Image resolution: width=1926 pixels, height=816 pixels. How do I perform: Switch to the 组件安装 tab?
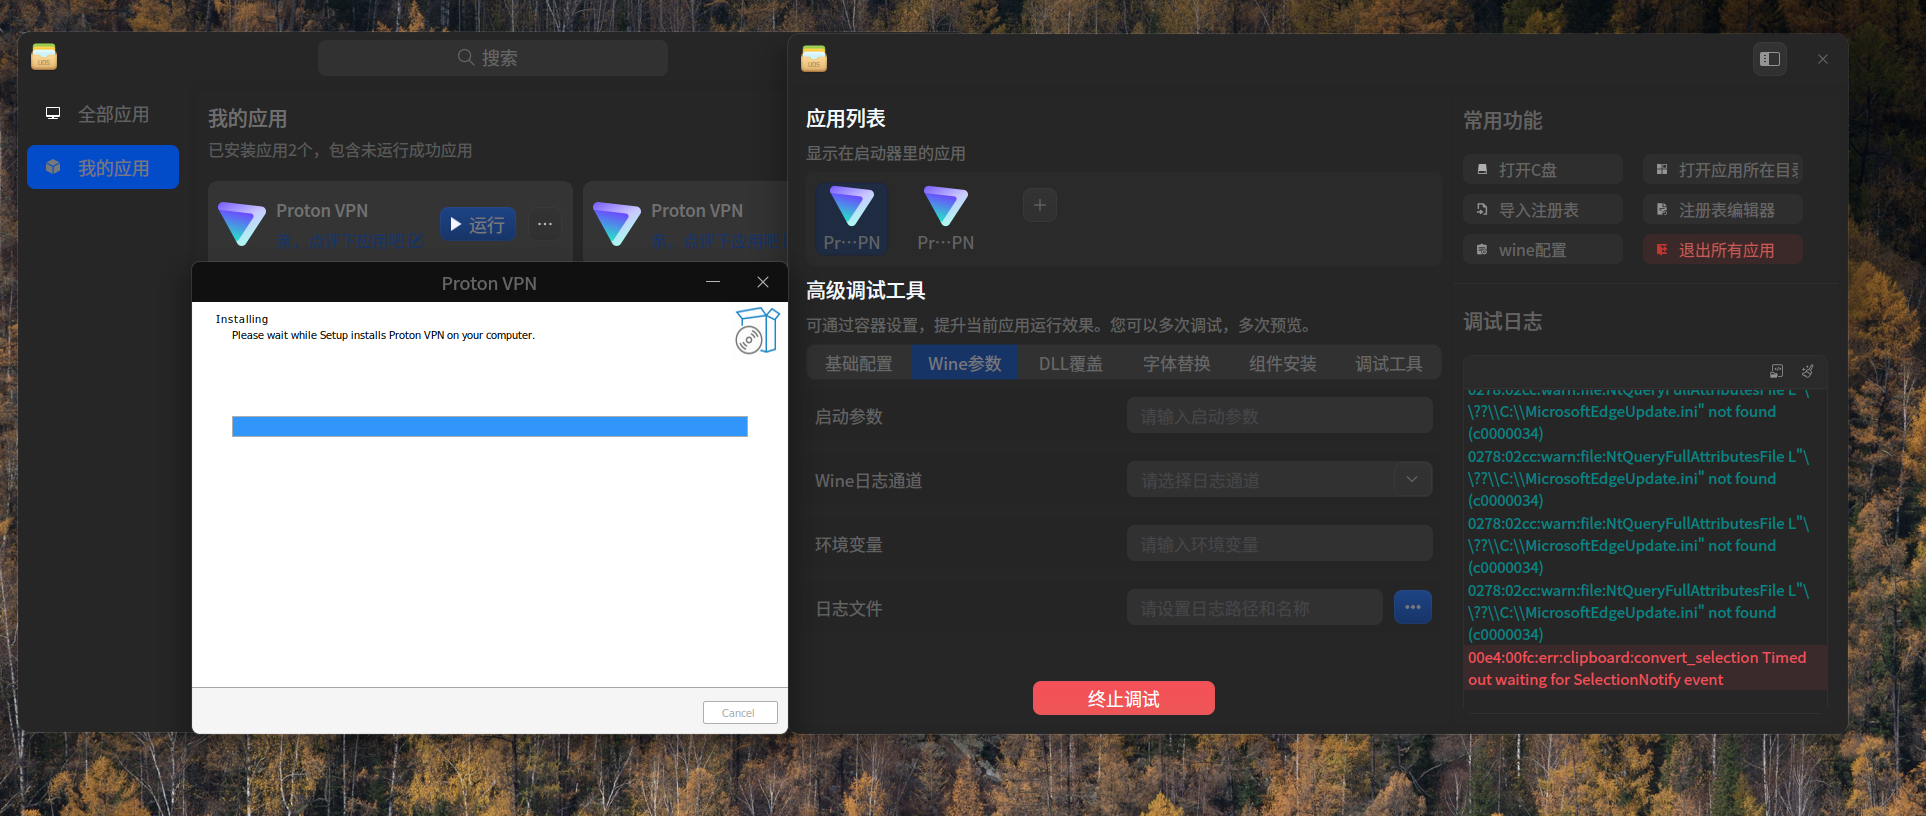[x=1283, y=363]
